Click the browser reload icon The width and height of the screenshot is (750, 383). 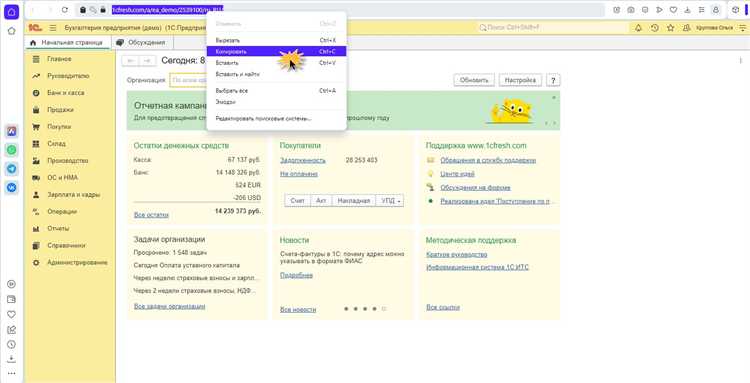click(x=65, y=10)
